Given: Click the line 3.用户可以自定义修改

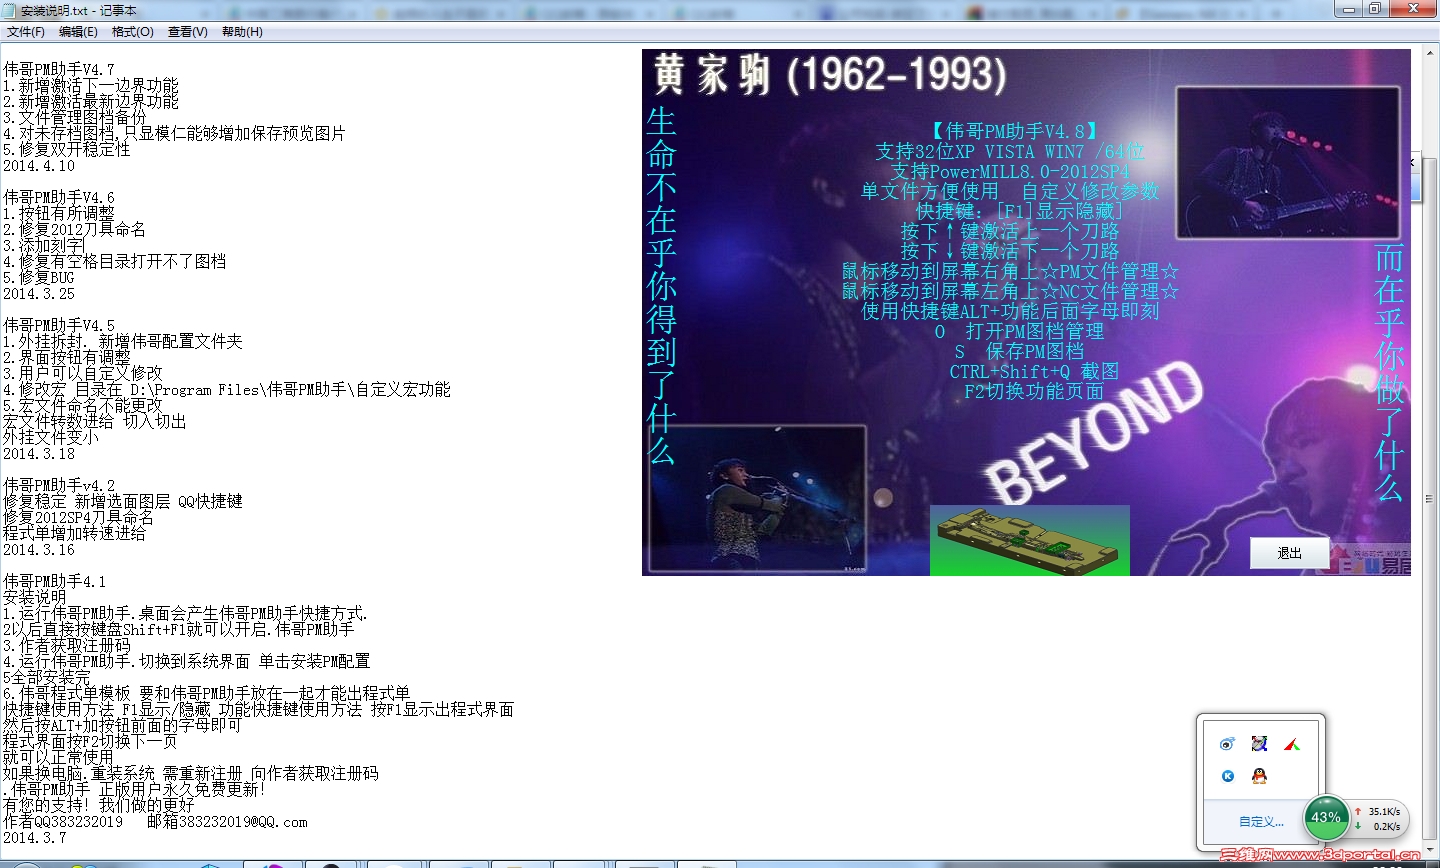Looking at the screenshot, I should point(83,374).
